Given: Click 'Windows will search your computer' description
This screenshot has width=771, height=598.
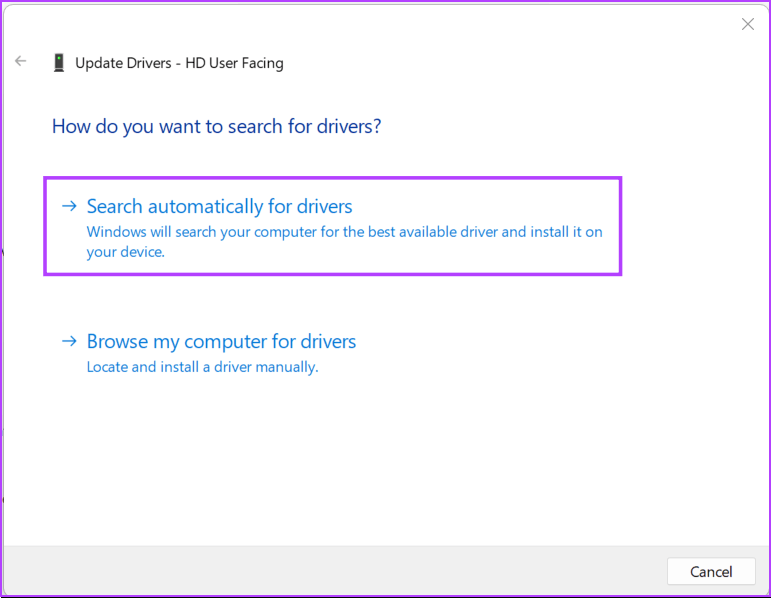Looking at the screenshot, I should click(344, 241).
